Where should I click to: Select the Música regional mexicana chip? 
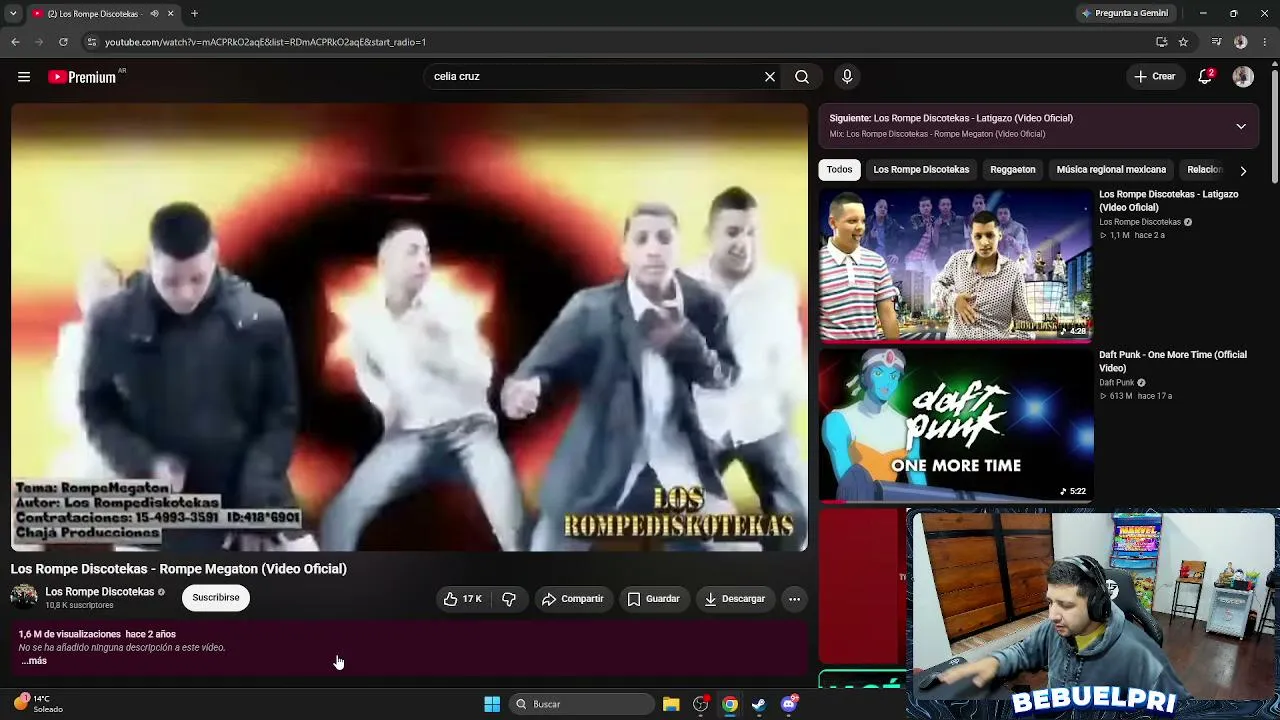(1111, 170)
